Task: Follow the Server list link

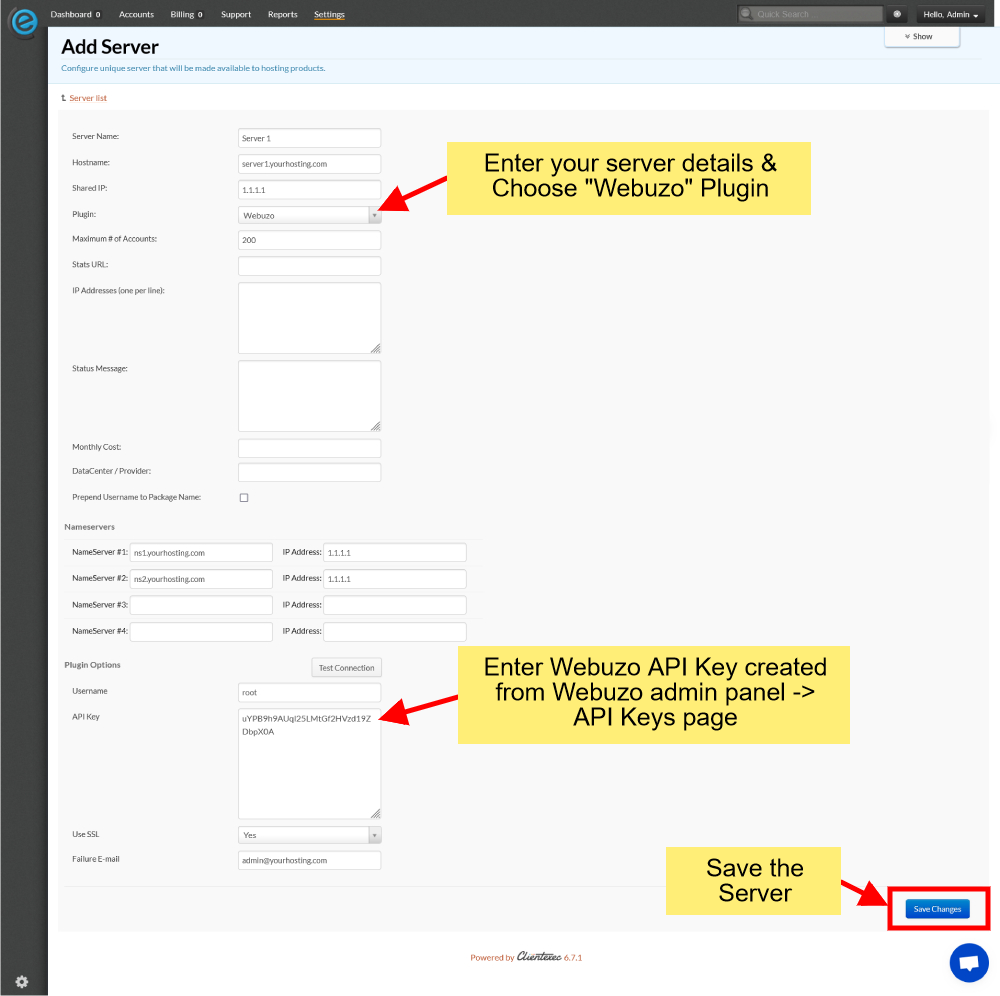Action: click(x=88, y=98)
